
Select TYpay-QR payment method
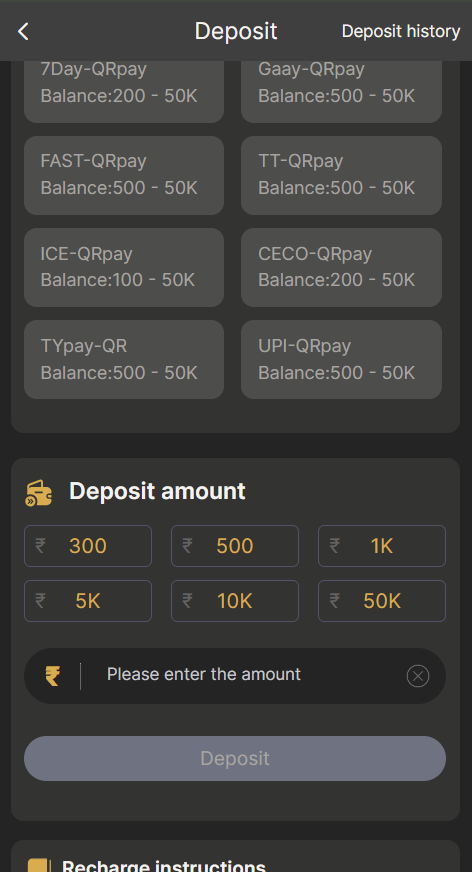[x=123, y=359]
